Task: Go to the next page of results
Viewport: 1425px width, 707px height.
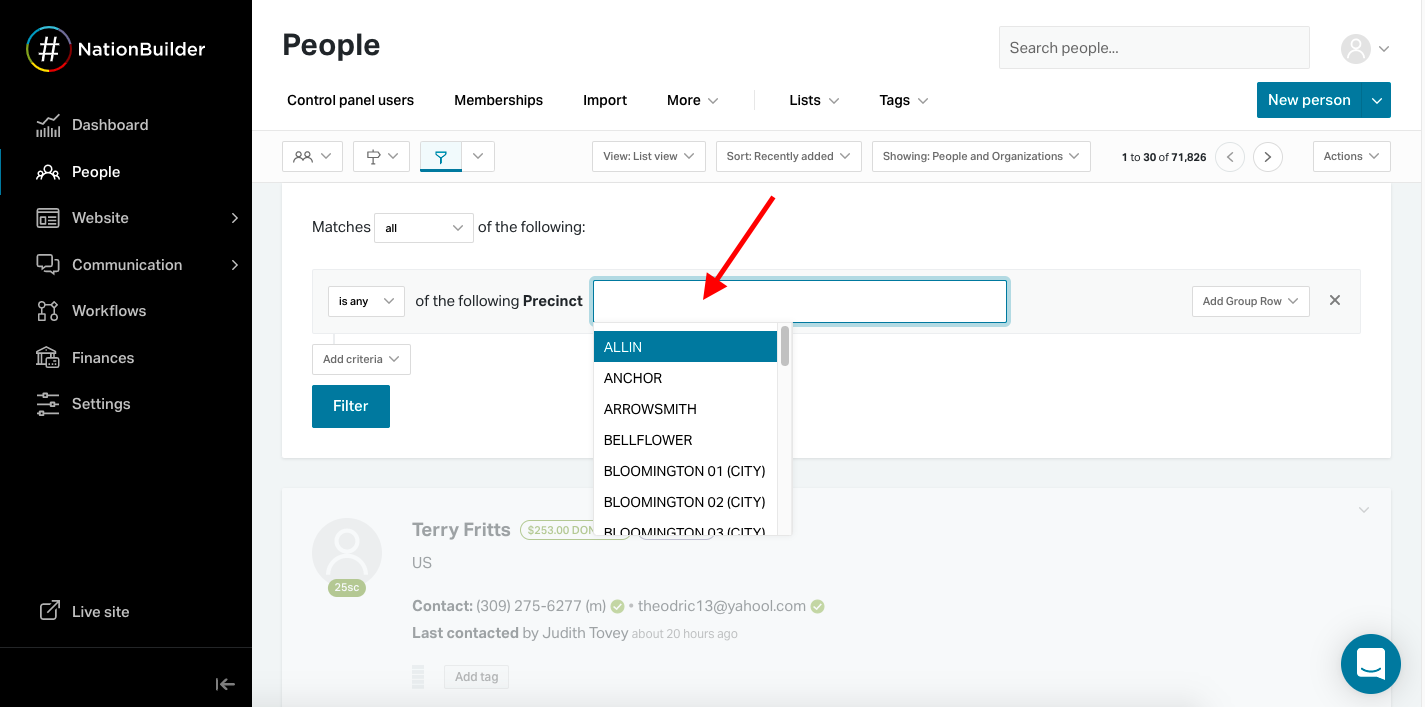Action: [1267, 157]
